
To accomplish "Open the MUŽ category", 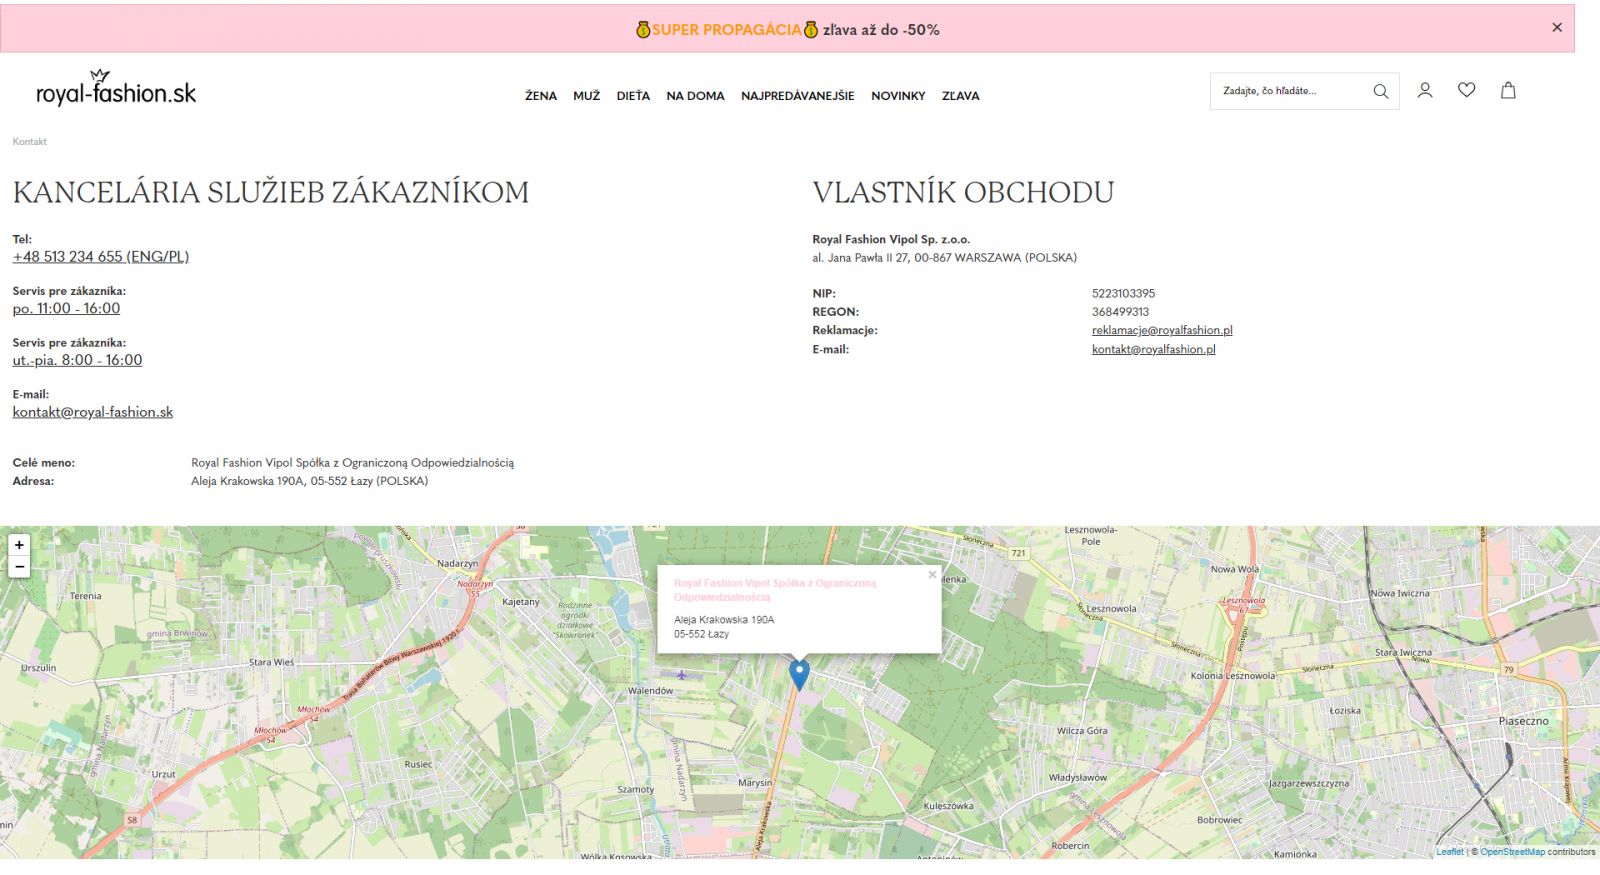I will pos(586,96).
